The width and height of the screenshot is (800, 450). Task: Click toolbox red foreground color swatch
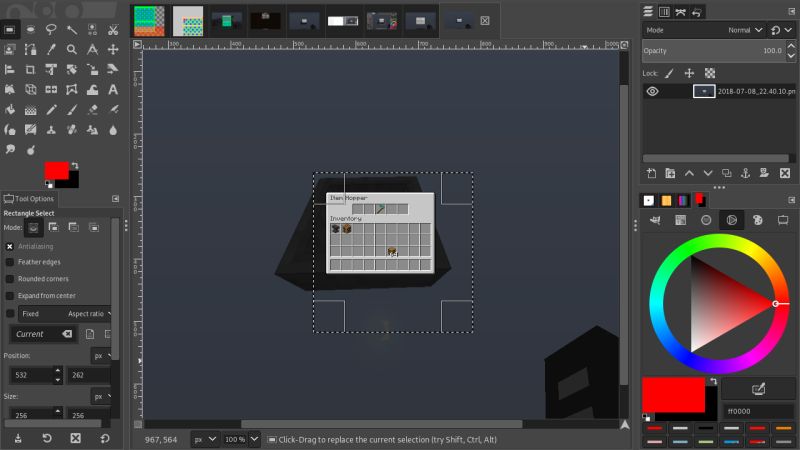click(56, 170)
